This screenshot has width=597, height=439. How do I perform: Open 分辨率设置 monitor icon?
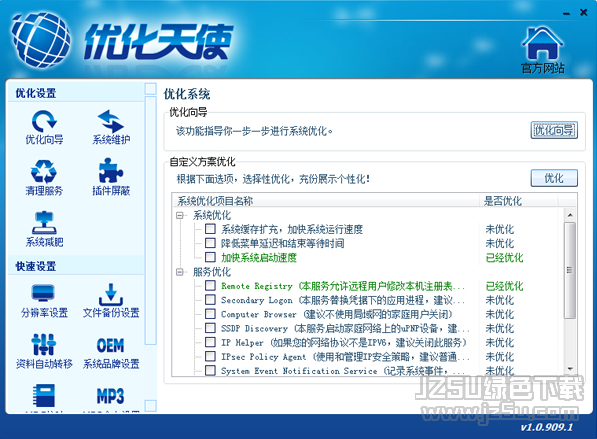[x=44, y=301]
